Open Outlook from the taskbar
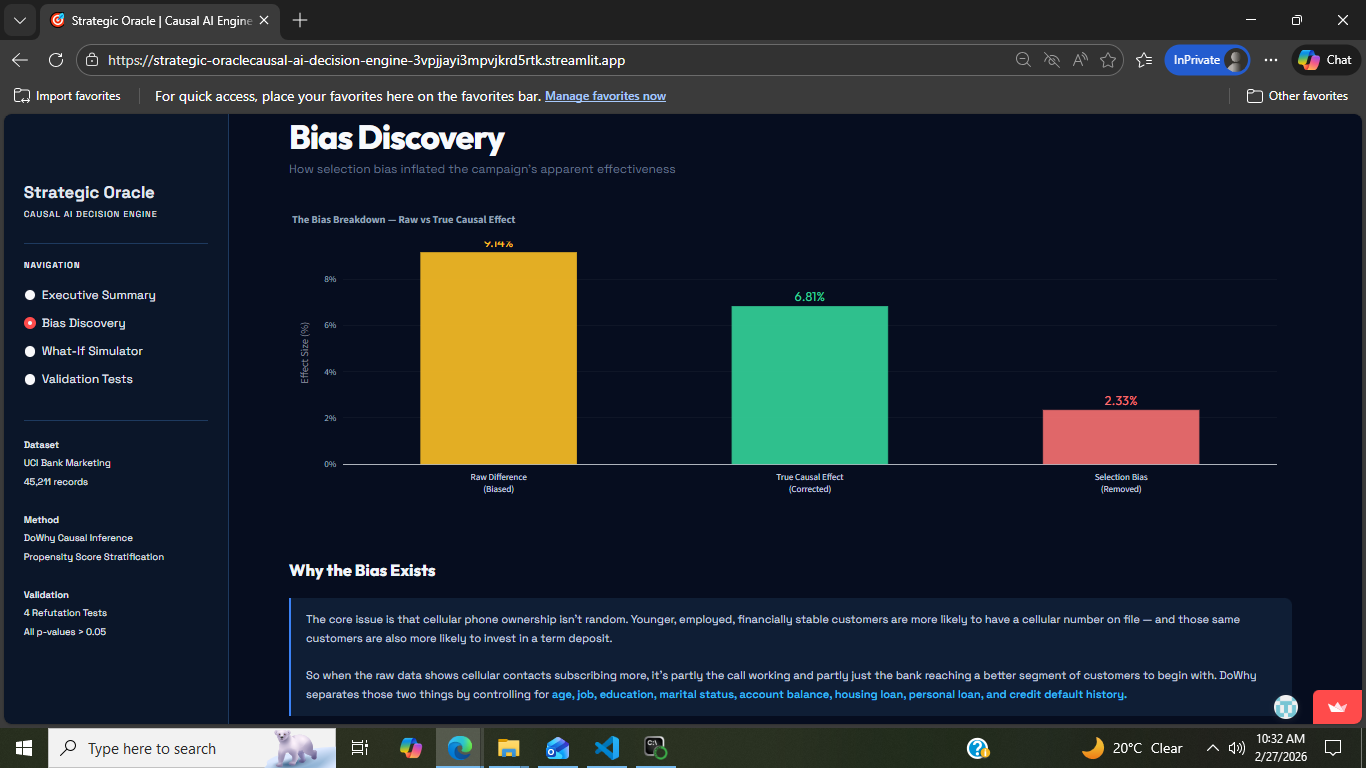 (x=558, y=748)
